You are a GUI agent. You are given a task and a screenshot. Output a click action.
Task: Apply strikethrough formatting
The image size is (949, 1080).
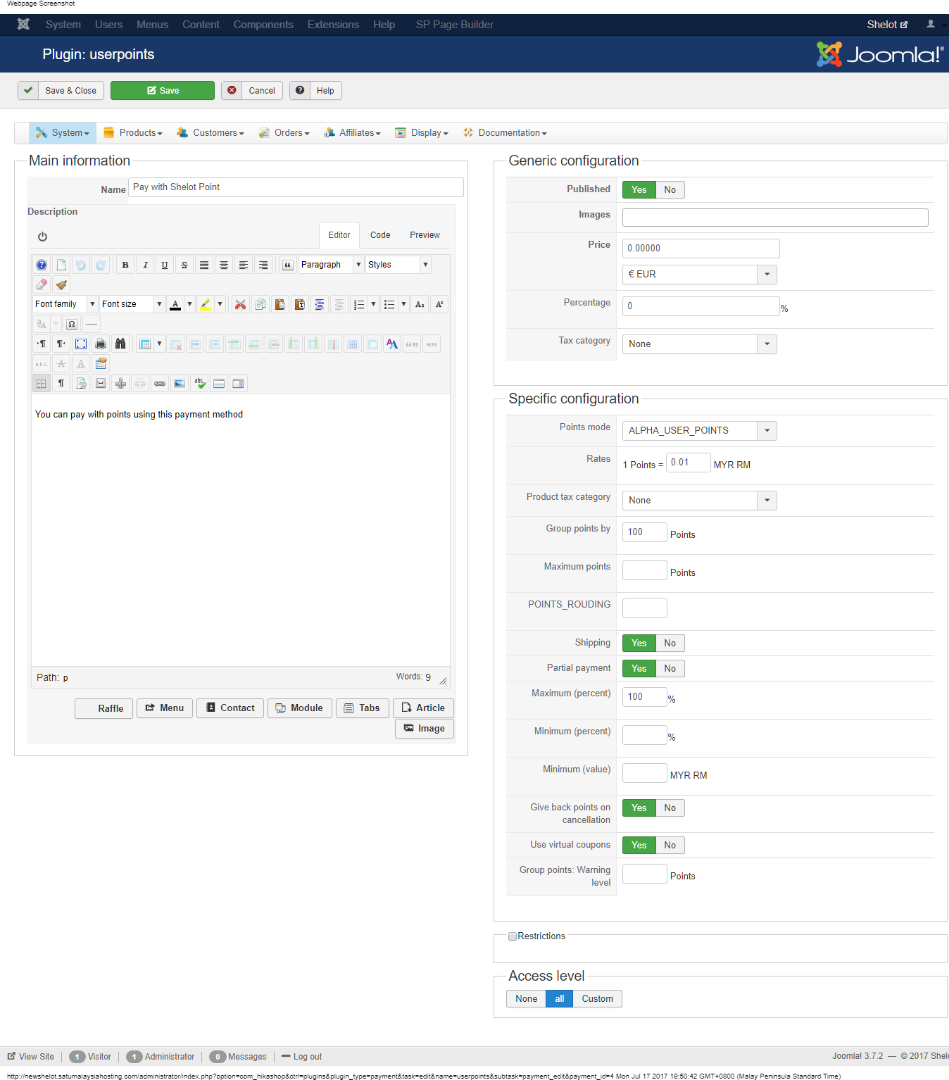click(x=185, y=265)
